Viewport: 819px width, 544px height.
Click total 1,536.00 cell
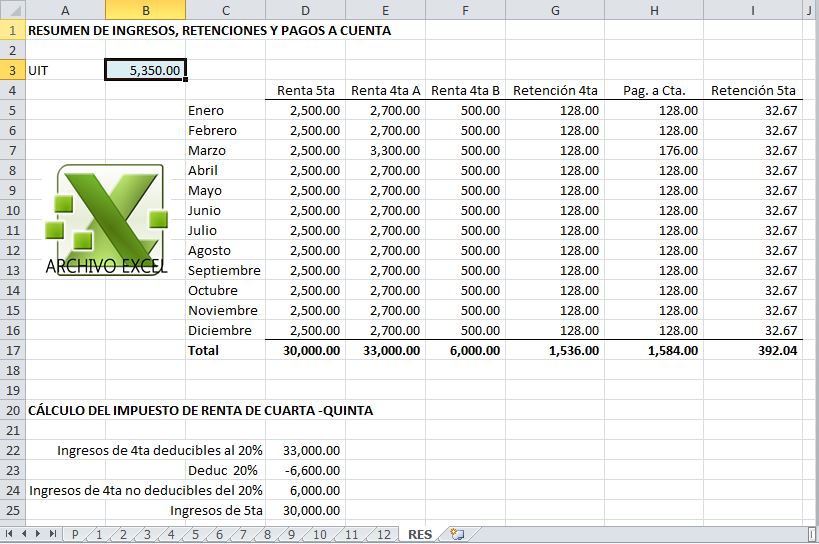(555, 350)
